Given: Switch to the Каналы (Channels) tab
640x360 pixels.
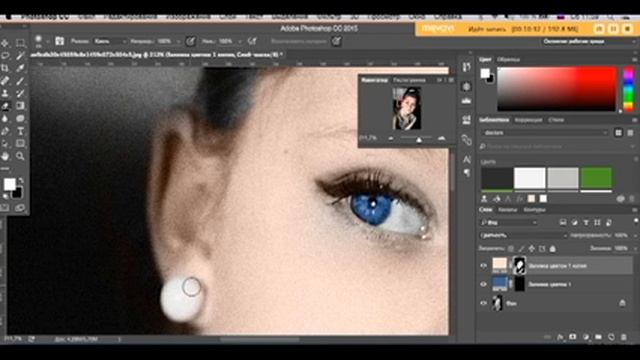Looking at the screenshot, I should [x=508, y=210].
